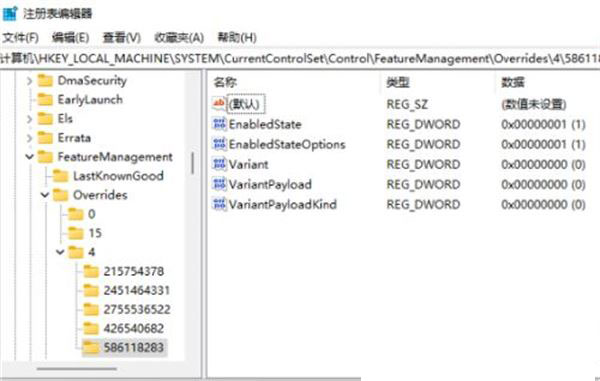600x381 pixels.
Task: Click the 2755536522 folder icon
Action: (91, 310)
